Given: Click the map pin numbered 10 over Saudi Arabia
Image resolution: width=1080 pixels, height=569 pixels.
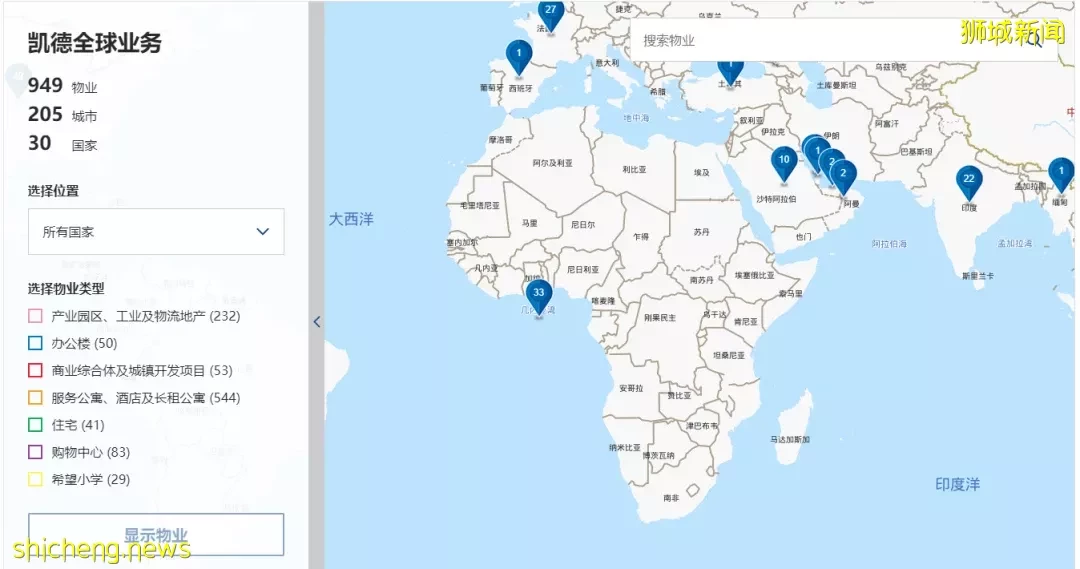Looking at the screenshot, I should [784, 164].
